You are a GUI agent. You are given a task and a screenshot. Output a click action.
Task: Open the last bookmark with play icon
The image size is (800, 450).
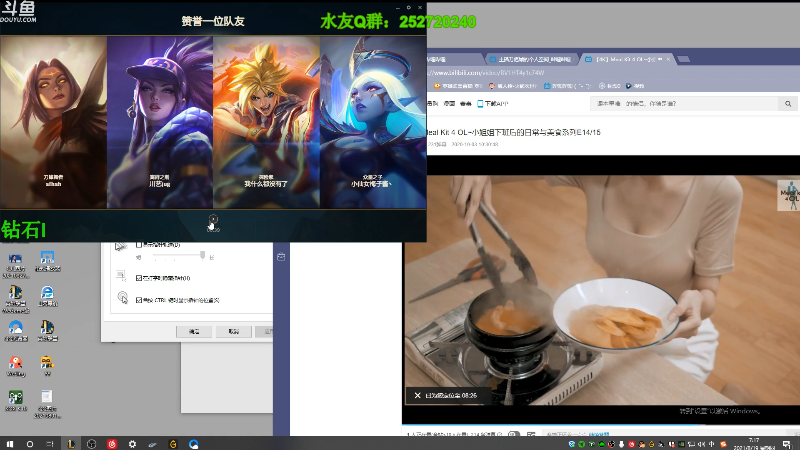click(635, 86)
